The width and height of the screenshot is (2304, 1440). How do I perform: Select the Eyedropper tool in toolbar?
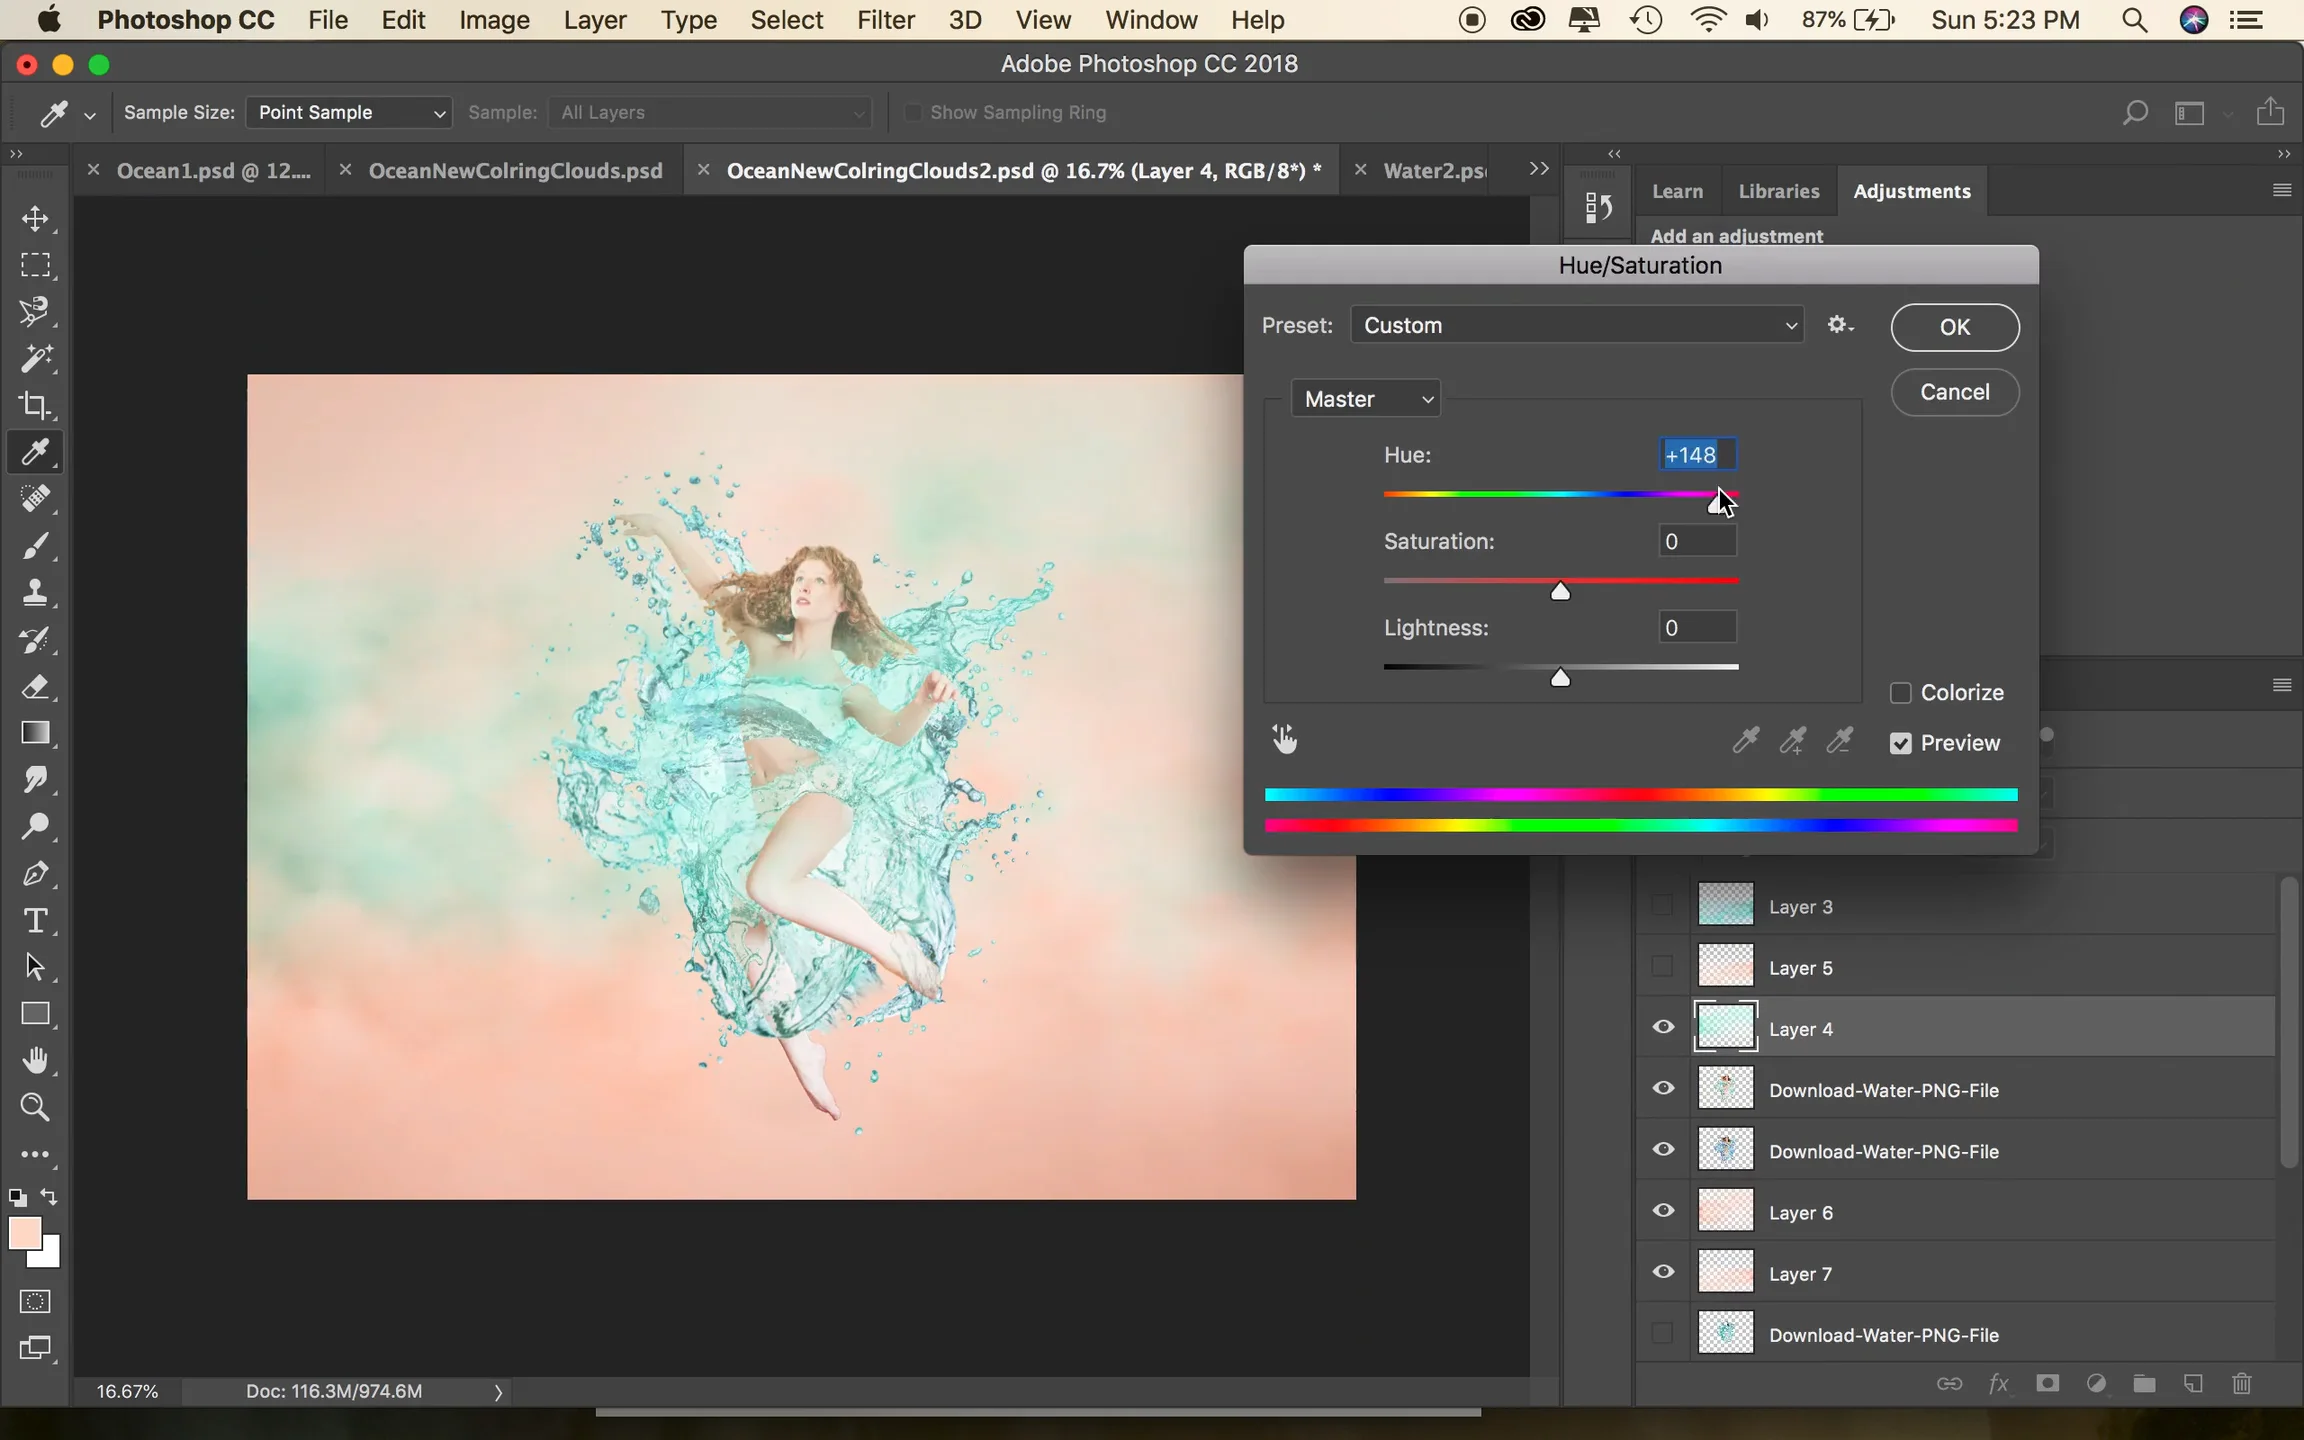tap(35, 452)
